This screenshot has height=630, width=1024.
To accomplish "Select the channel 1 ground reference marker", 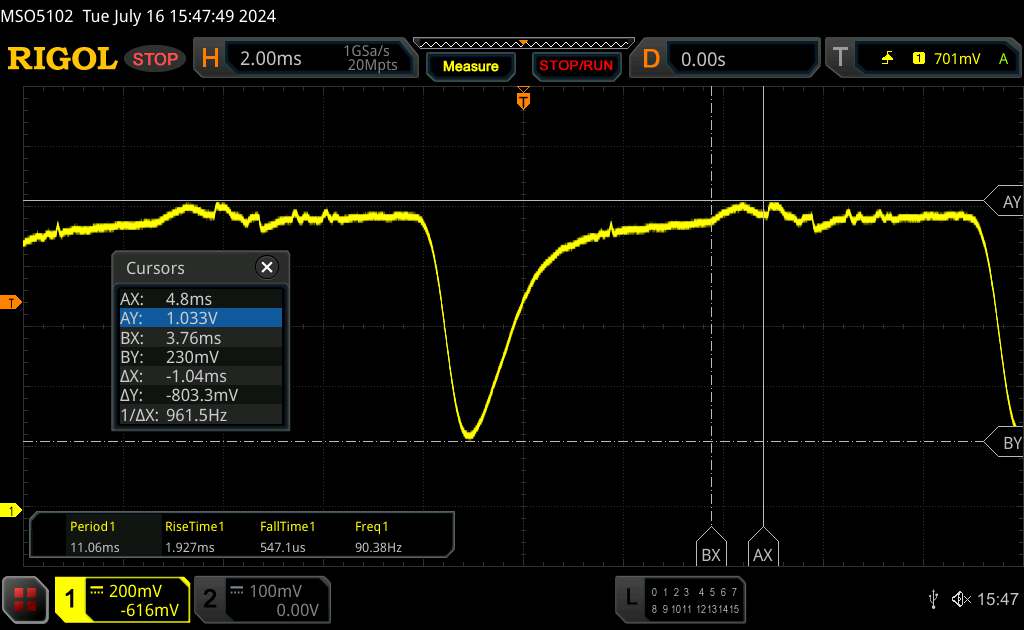I will (11, 511).
